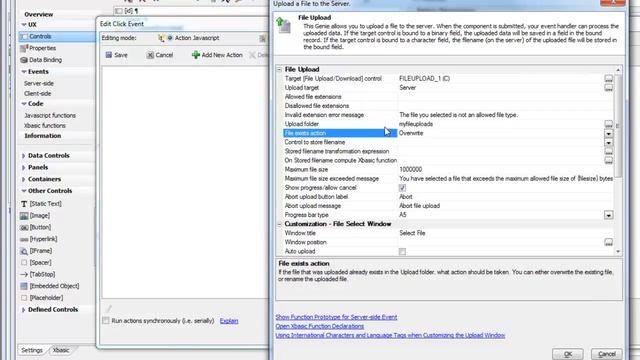Expand the Containers group
Screen dimensions: 640x360
click(23, 179)
